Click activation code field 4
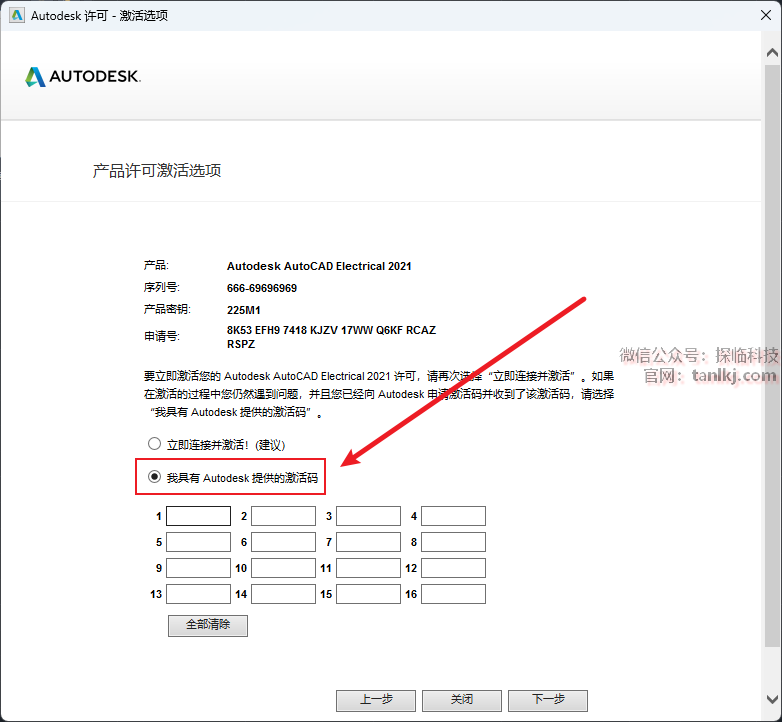The height and width of the screenshot is (722, 782). (x=453, y=516)
